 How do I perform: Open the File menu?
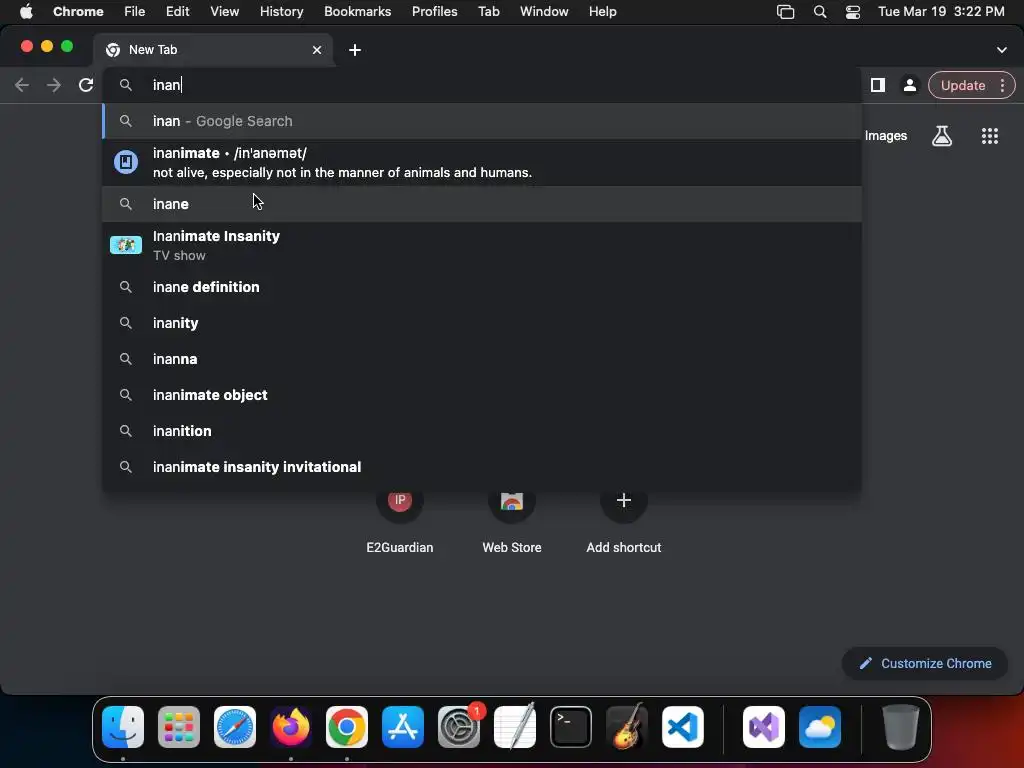135,11
